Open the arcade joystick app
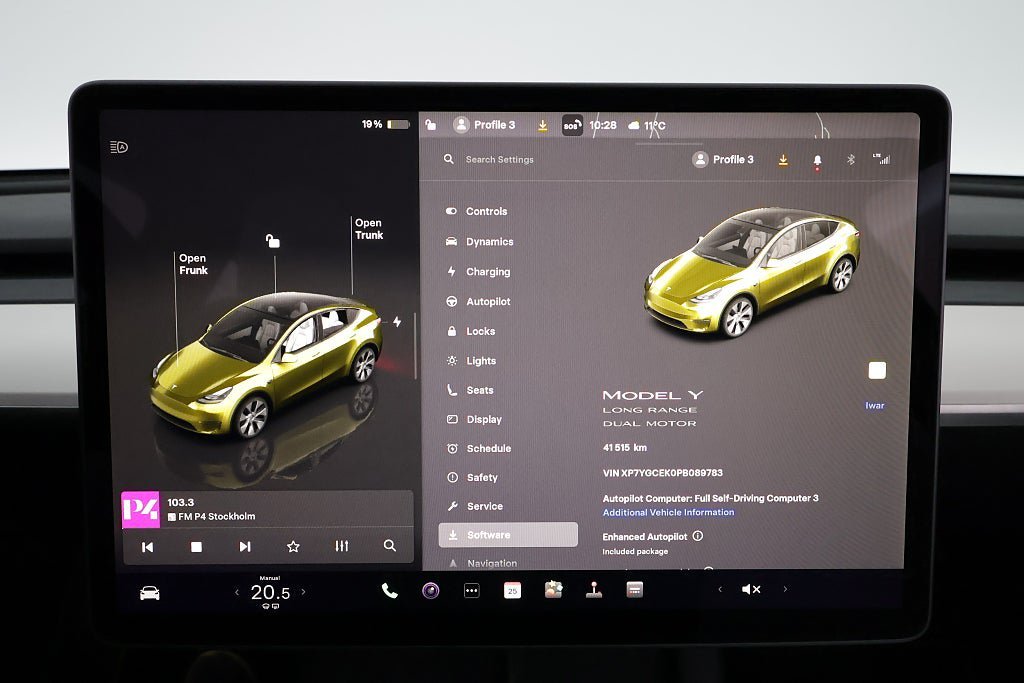The width and height of the screenshot is (1024, 683). click(594, 590)
